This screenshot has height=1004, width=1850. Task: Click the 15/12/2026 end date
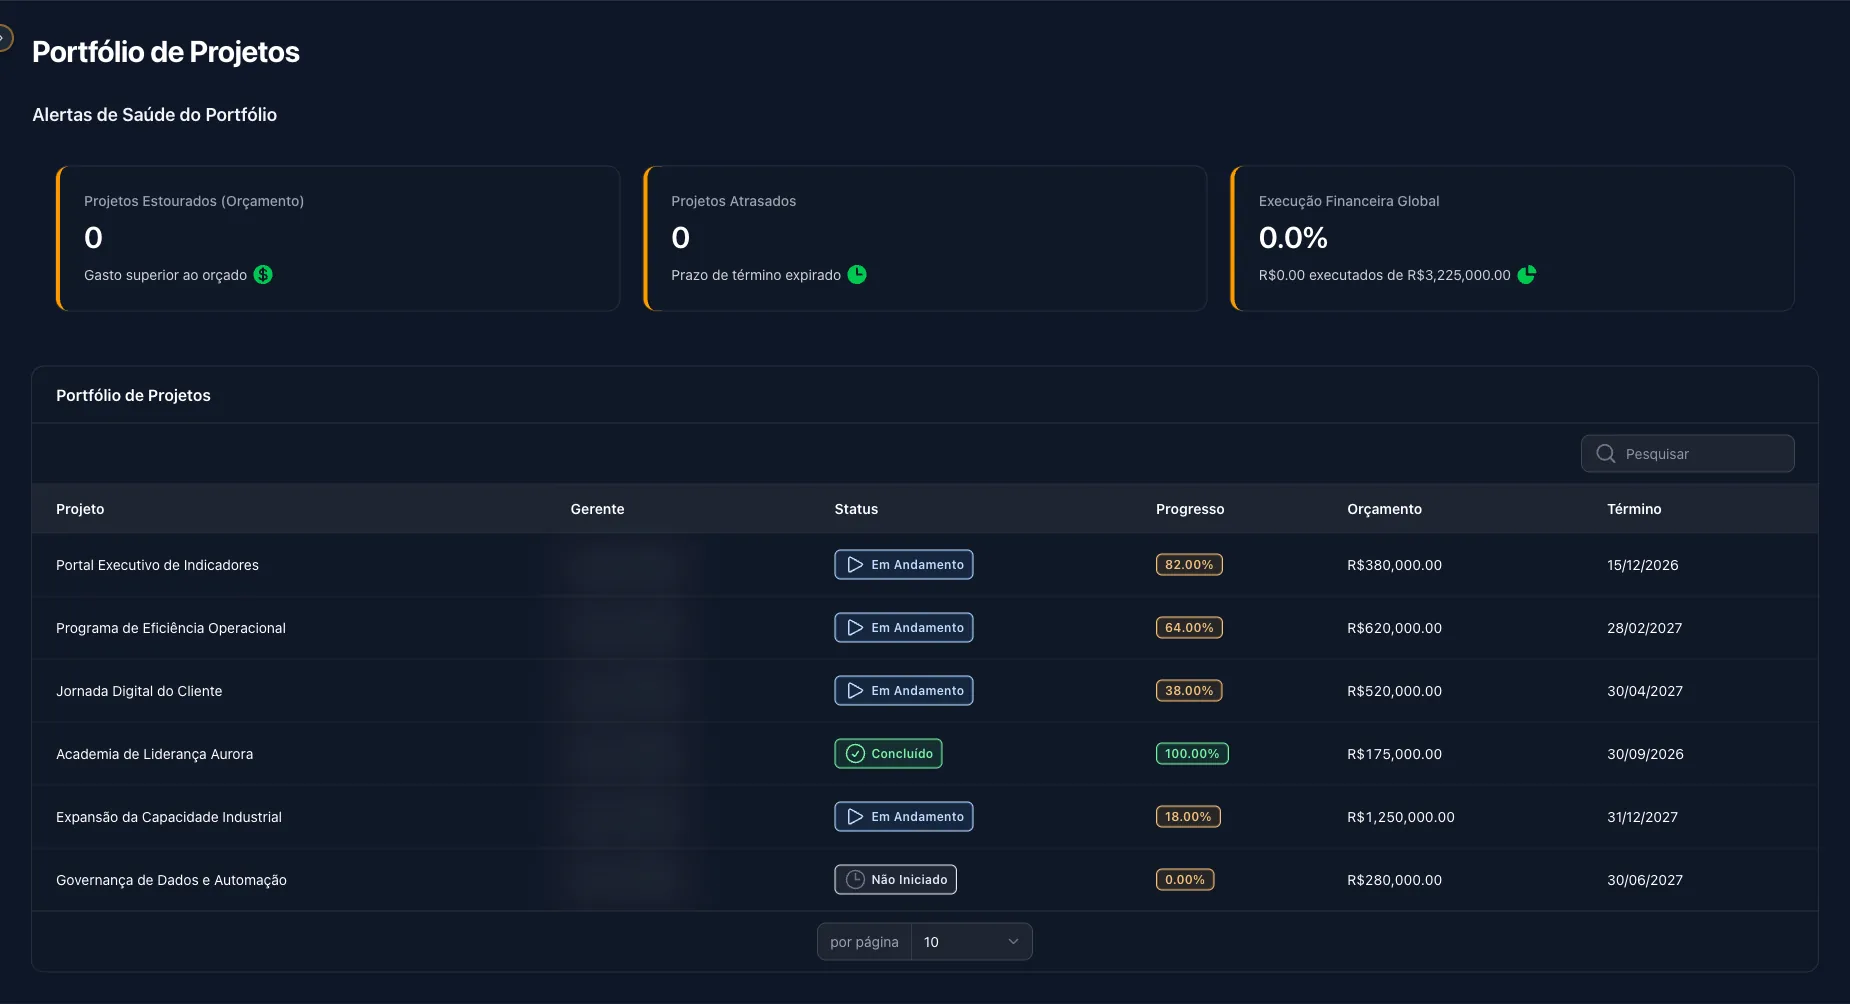1643,565
